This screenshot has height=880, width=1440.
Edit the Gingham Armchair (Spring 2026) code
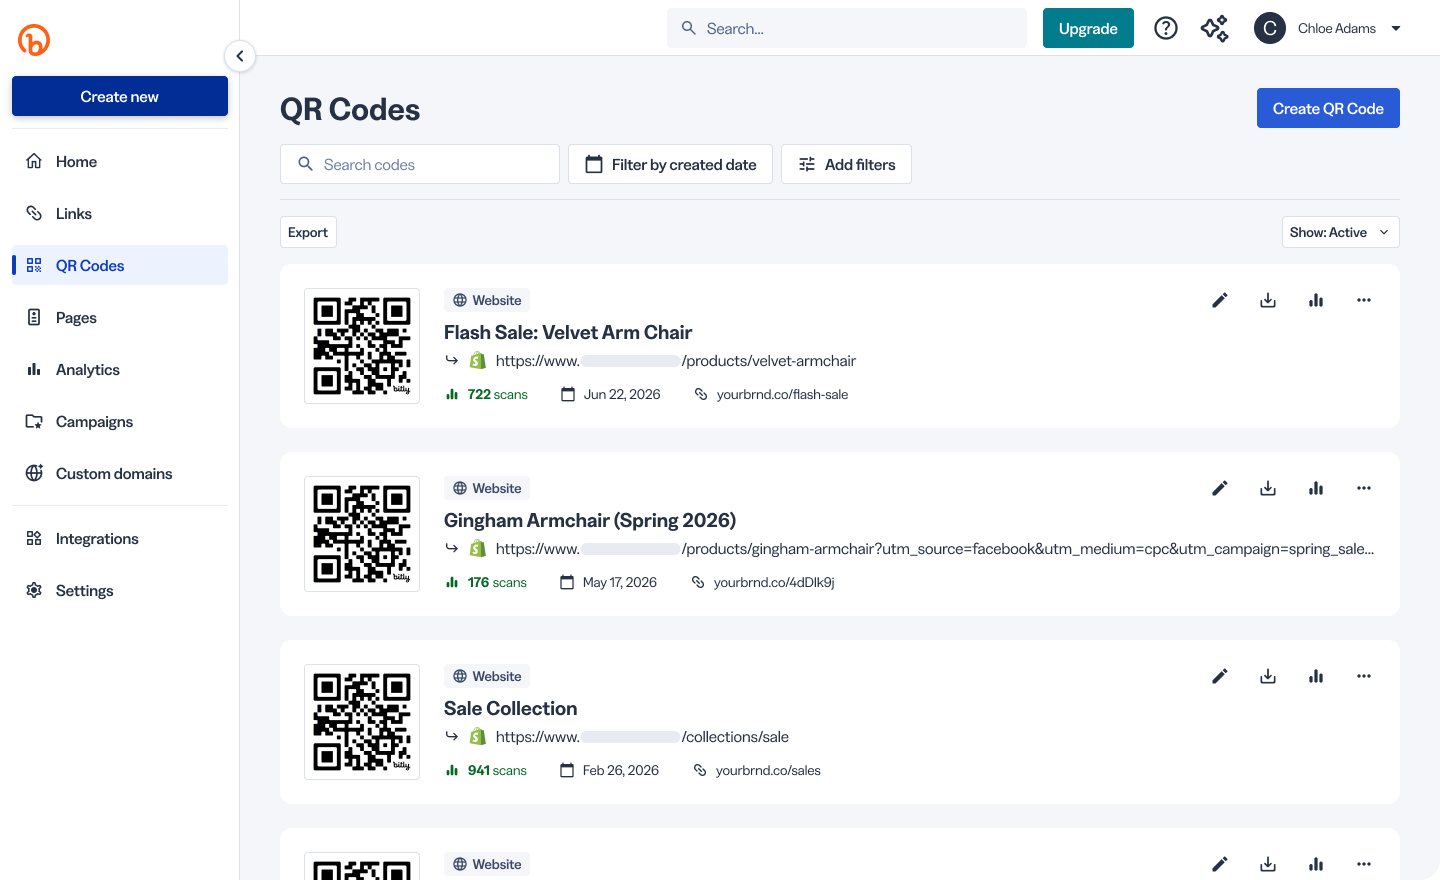[x=1220, y=488]
